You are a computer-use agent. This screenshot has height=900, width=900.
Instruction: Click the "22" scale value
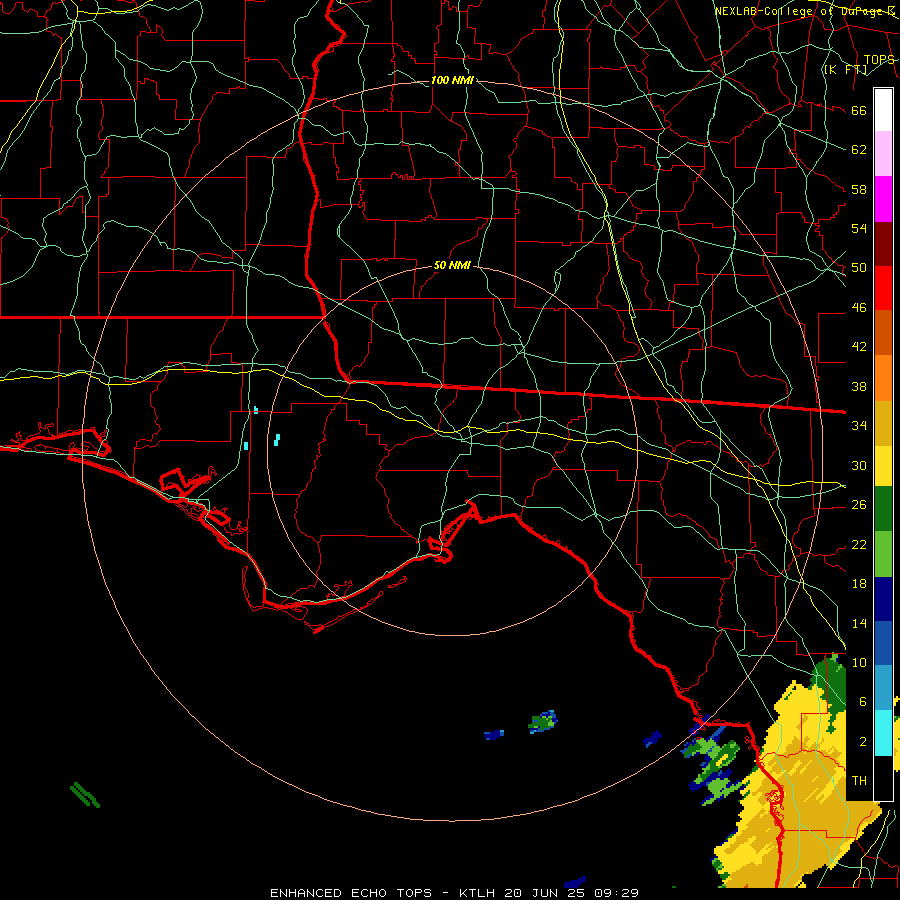tap(859, 544)
